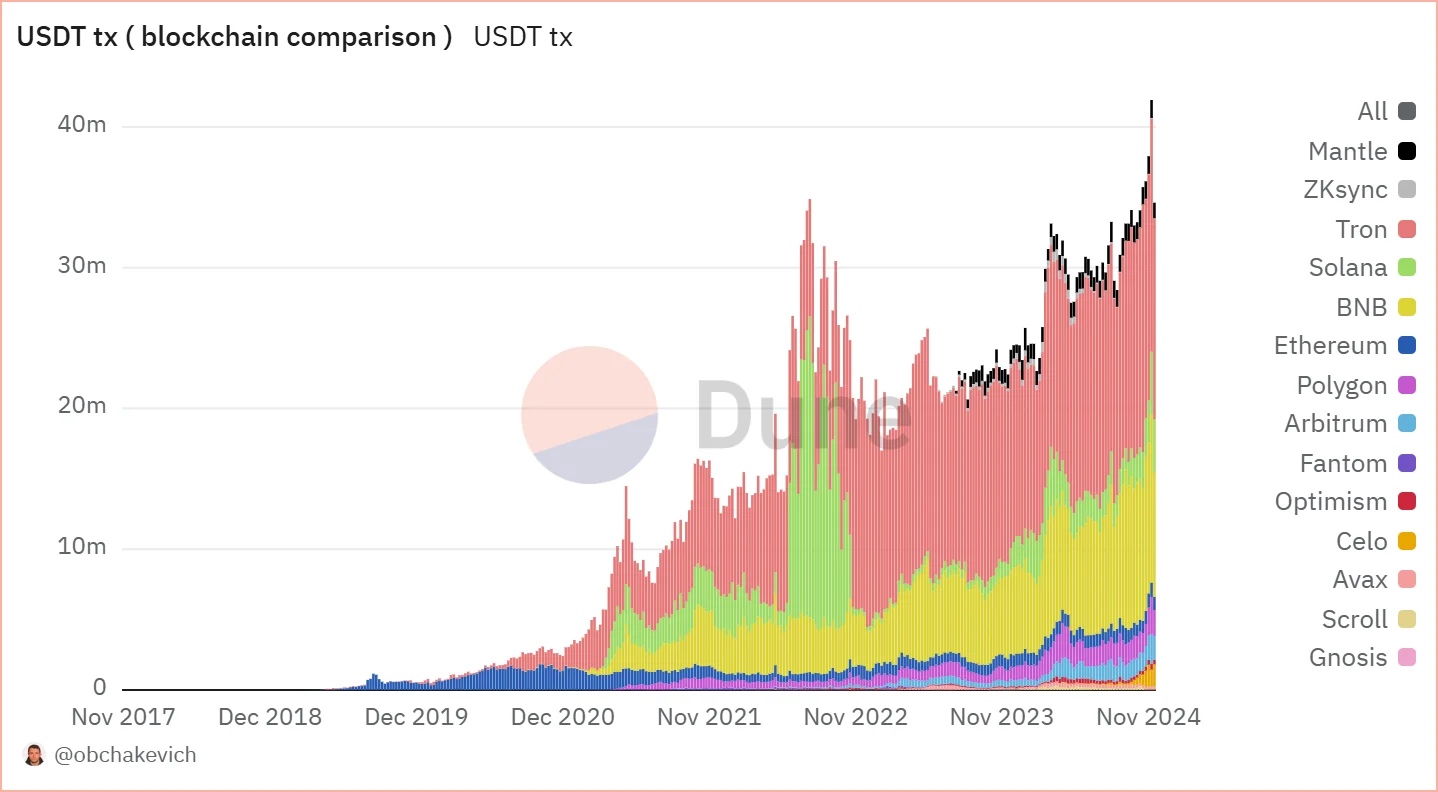Click the Nov 2024 x-axis label
The height and width of the screenshot is (792, 1438).
(1148, 716)
